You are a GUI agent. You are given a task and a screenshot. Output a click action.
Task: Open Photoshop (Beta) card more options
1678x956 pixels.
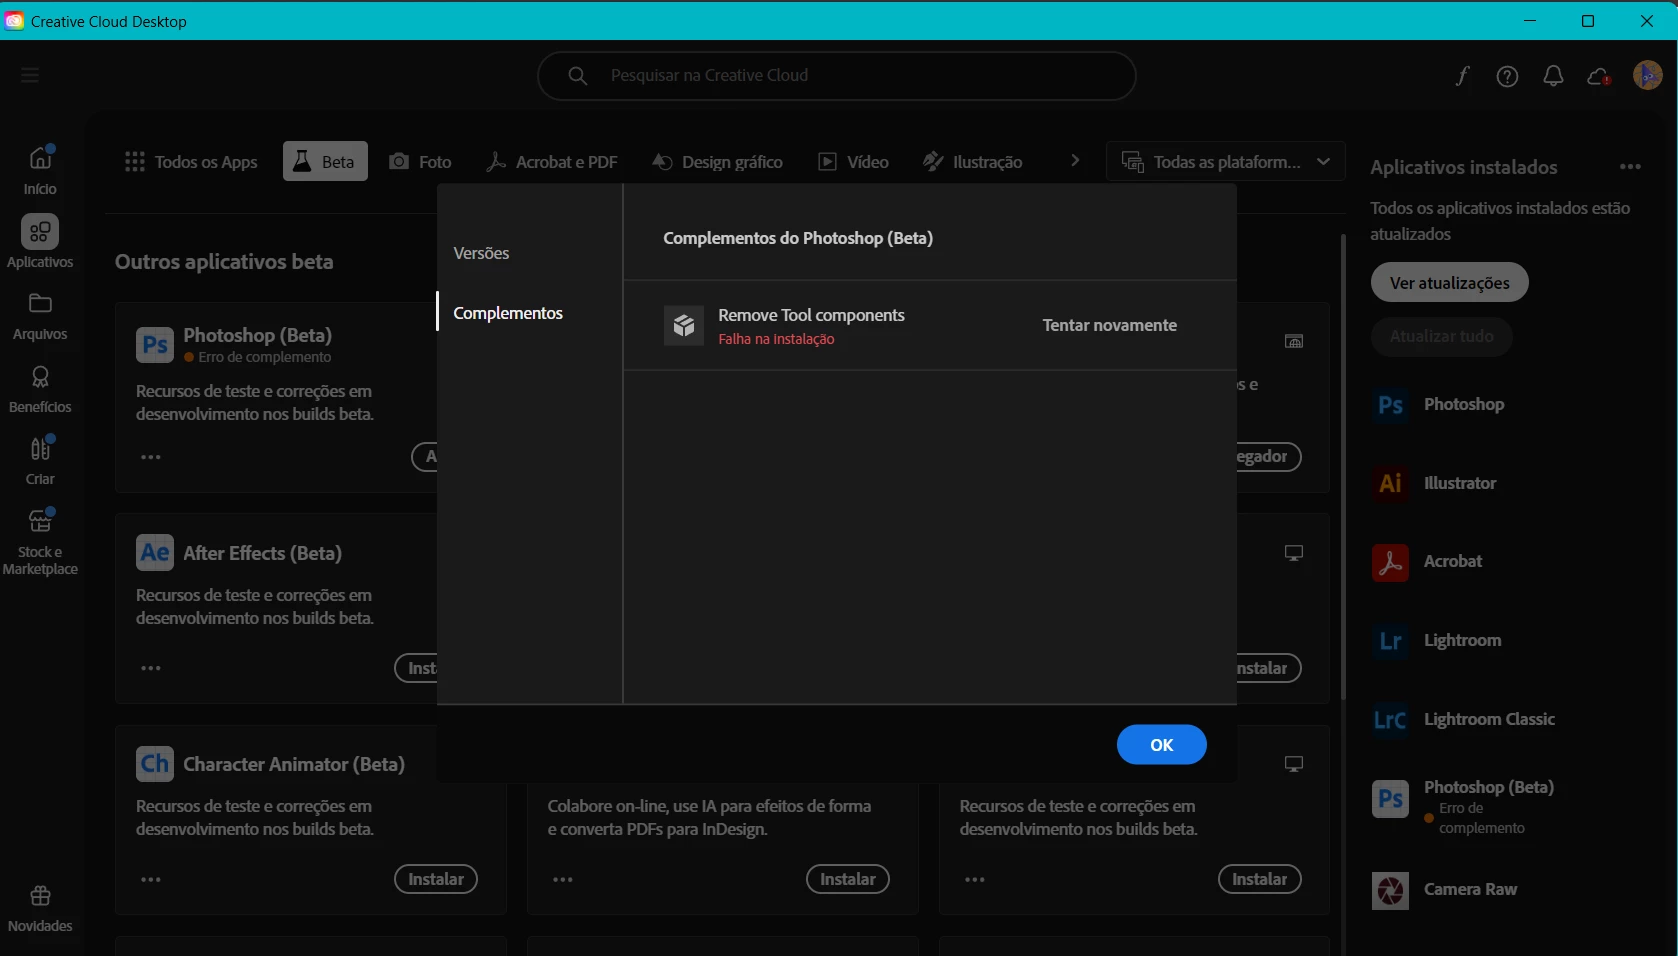point(151,457)
